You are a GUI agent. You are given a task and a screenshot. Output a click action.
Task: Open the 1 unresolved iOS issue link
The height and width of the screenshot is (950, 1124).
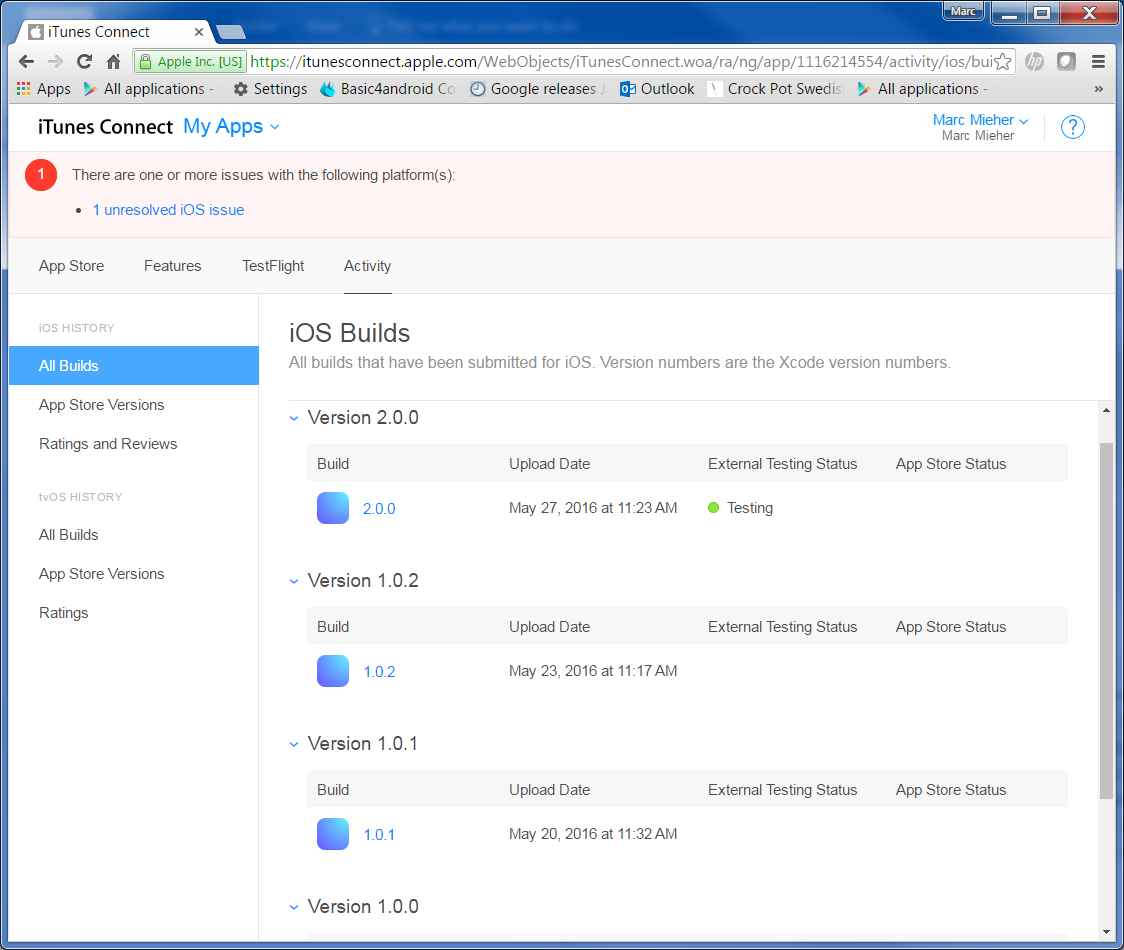point(168,210)
